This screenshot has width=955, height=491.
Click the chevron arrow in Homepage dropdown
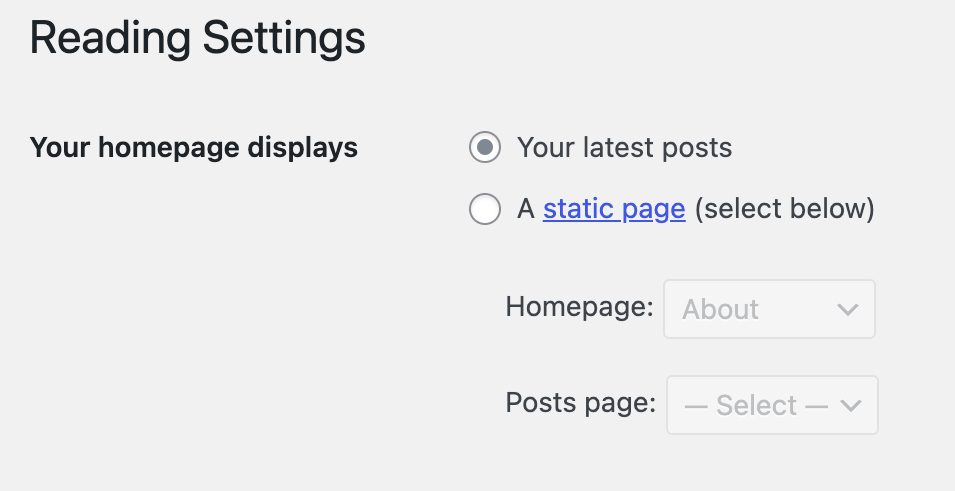(847, 309)
